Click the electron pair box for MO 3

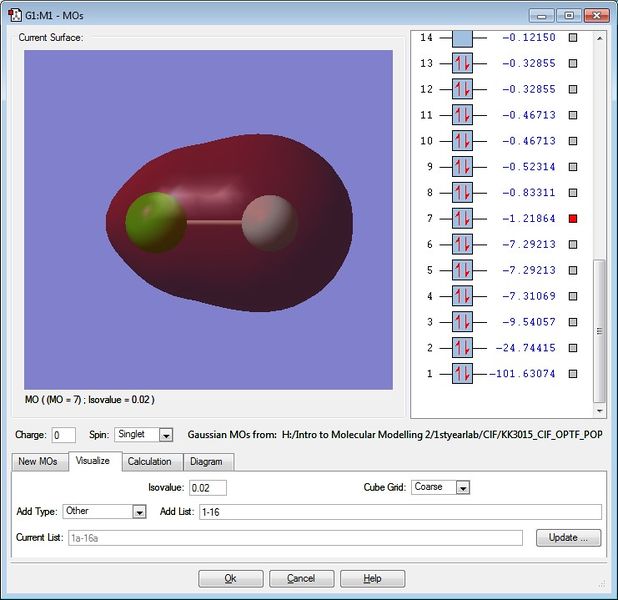[462, 322]
